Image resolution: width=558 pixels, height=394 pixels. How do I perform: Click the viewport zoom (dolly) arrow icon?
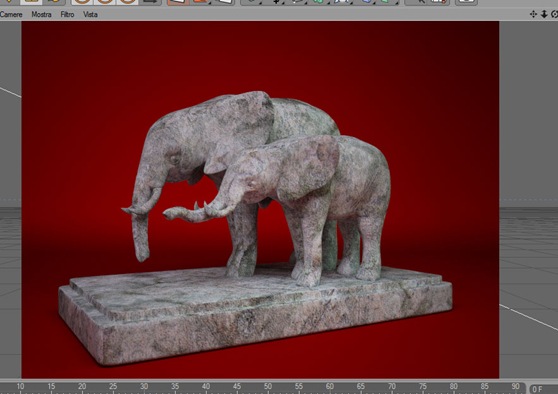[x=544, y=14]
